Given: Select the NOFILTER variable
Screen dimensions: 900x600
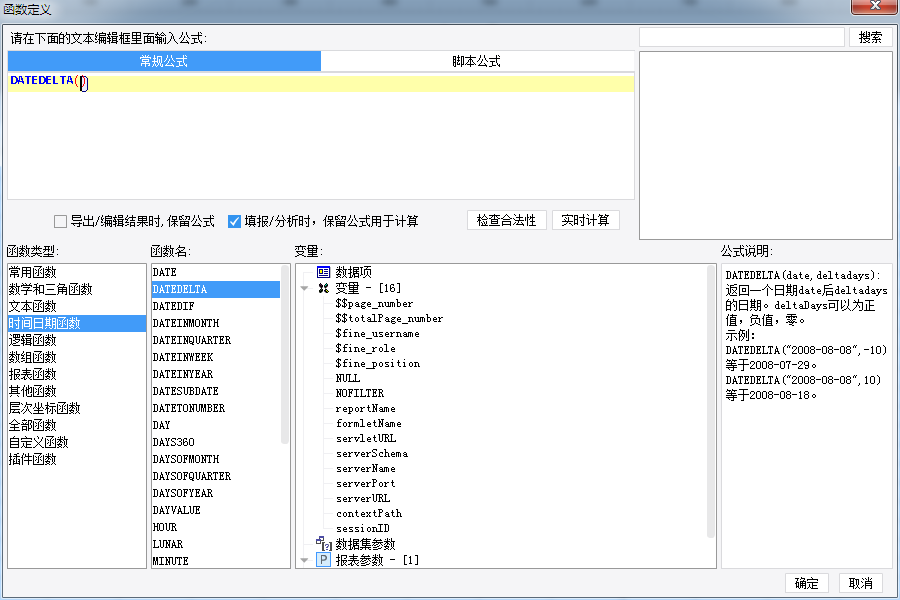Looking at the screenshot, I should tap(360, 393).
